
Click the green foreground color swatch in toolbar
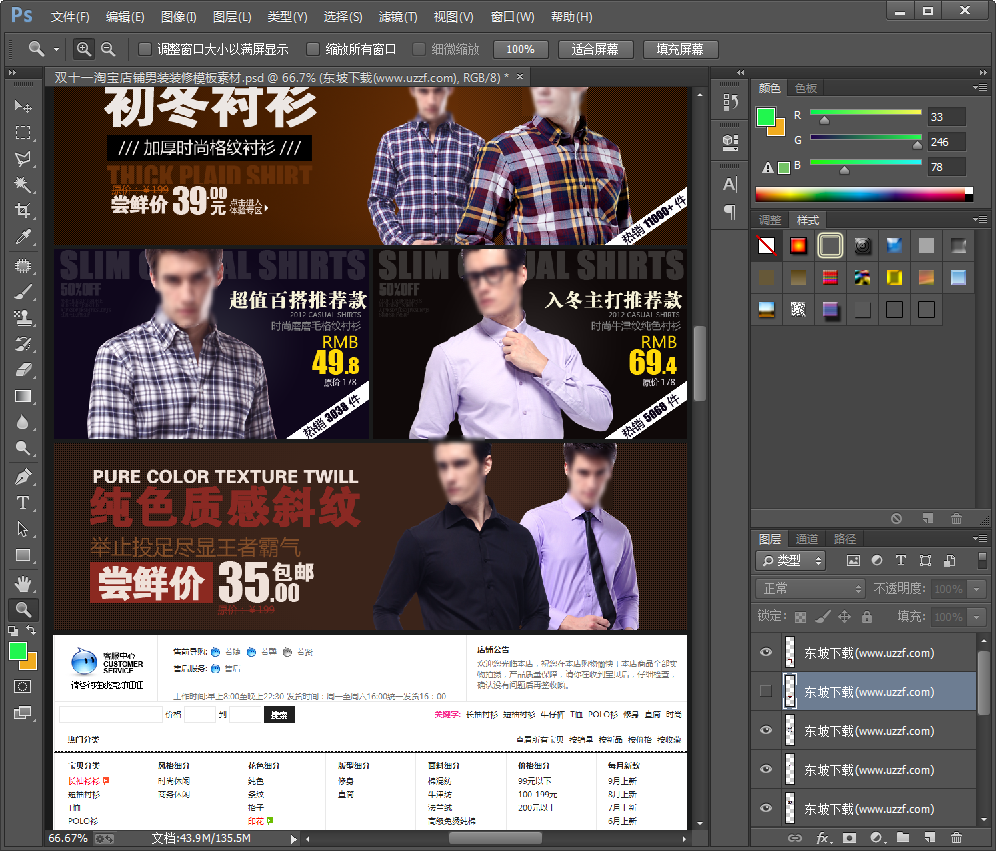[18, 651]
